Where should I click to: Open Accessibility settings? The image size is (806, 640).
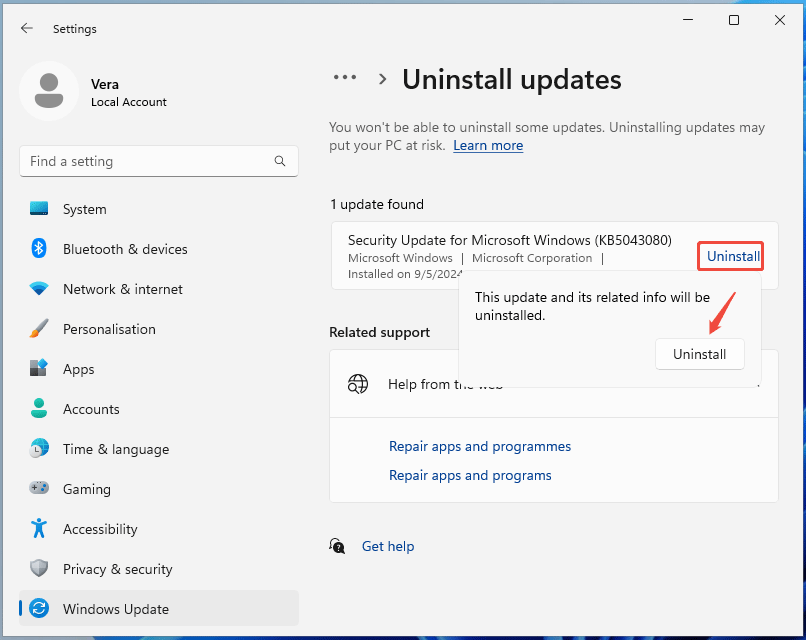tap(101, 529)
